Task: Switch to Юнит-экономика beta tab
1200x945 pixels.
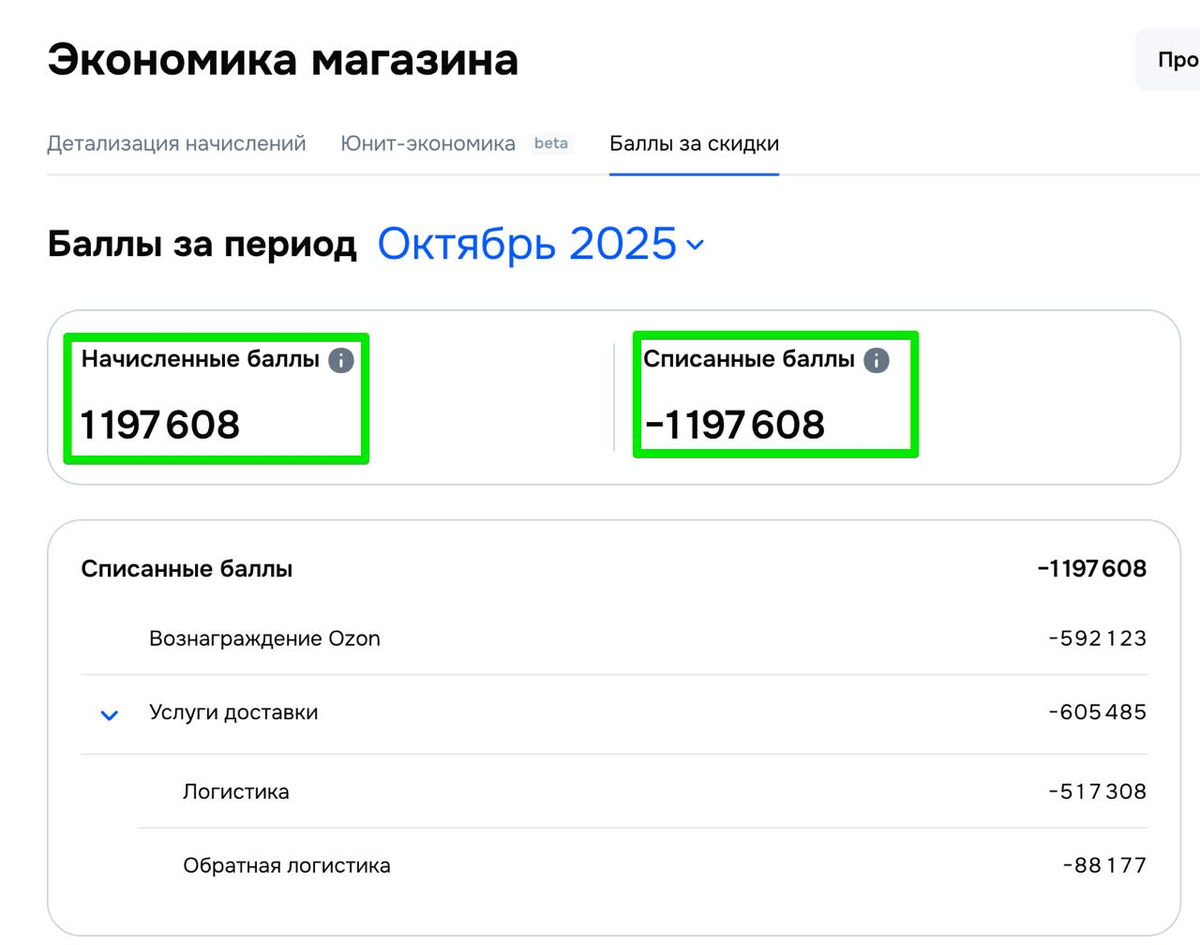Action: pyautogui.click(x=456, y=143)
